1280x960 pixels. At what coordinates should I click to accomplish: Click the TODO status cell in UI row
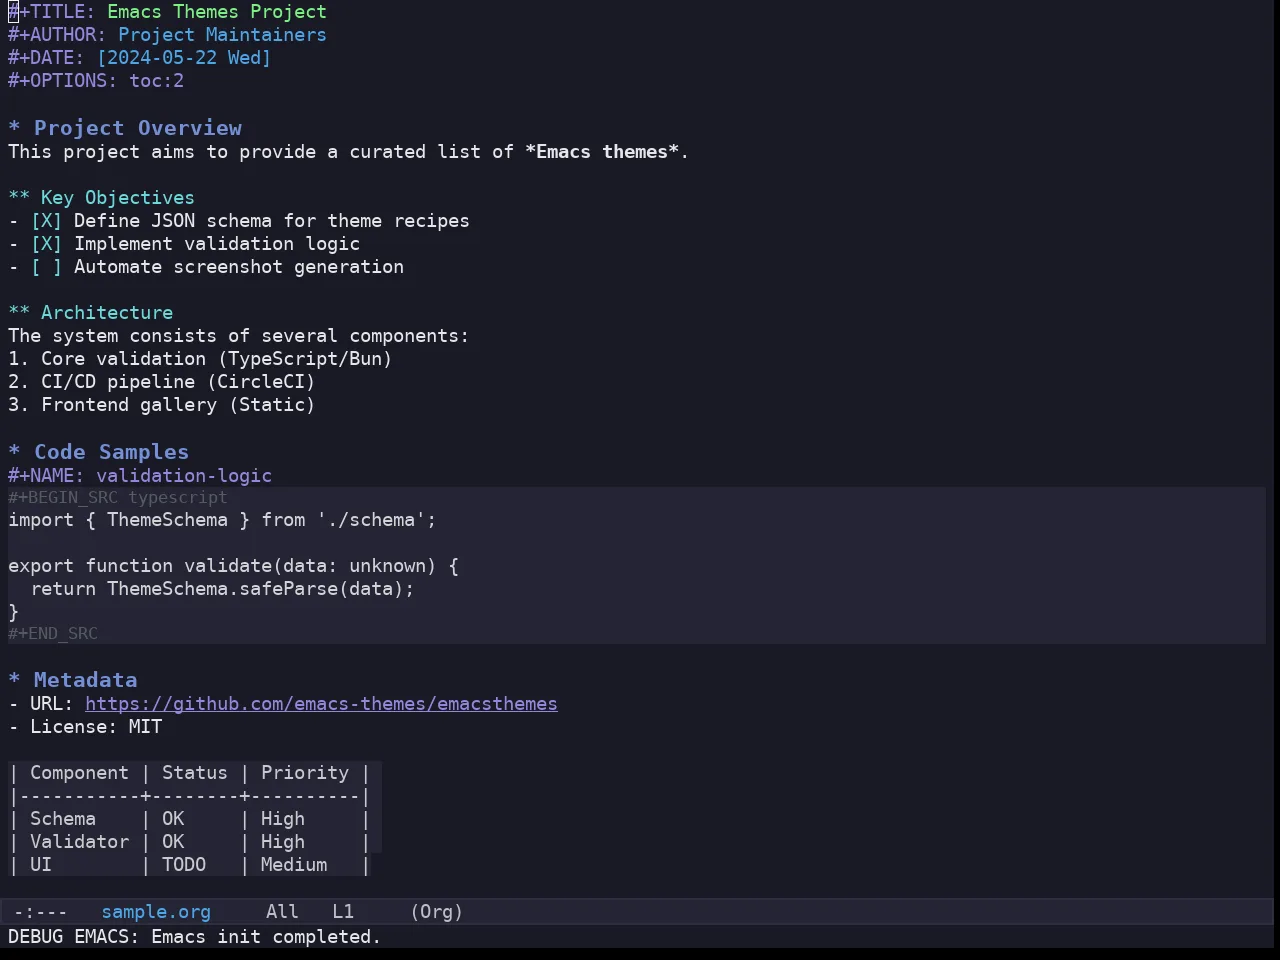184,865
